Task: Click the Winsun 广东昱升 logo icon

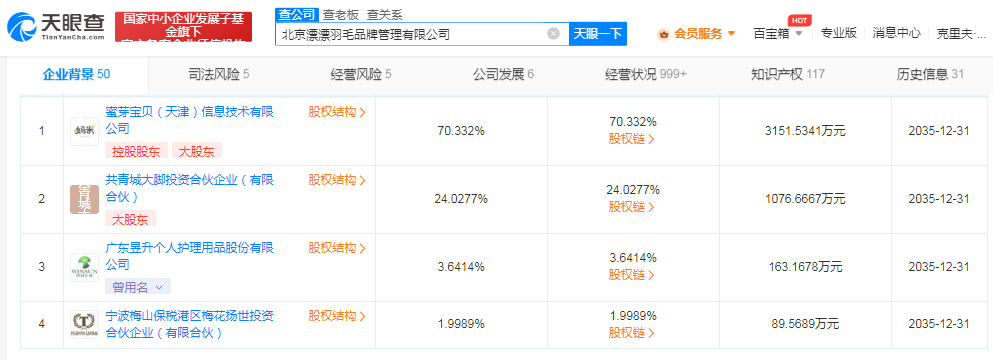Action: tap(84, 267)
